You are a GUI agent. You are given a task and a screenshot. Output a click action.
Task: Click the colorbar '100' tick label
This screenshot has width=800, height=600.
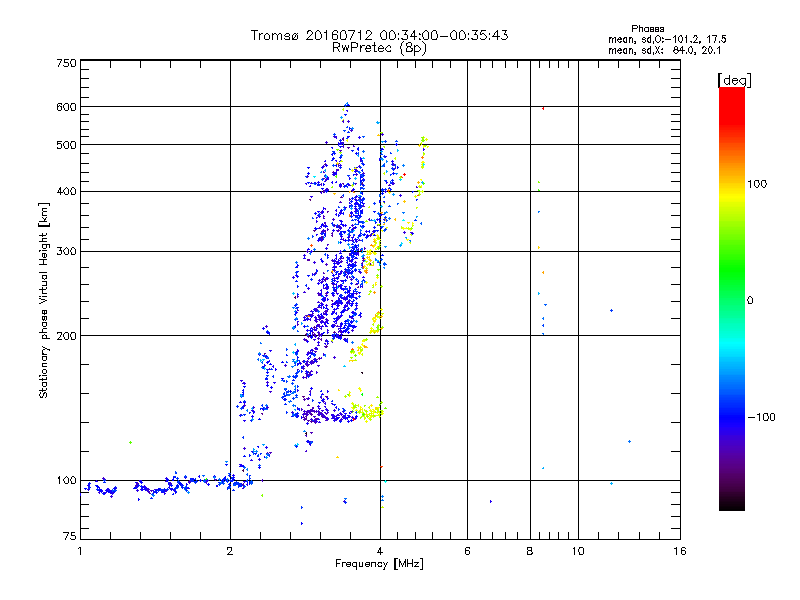[757, 184]
